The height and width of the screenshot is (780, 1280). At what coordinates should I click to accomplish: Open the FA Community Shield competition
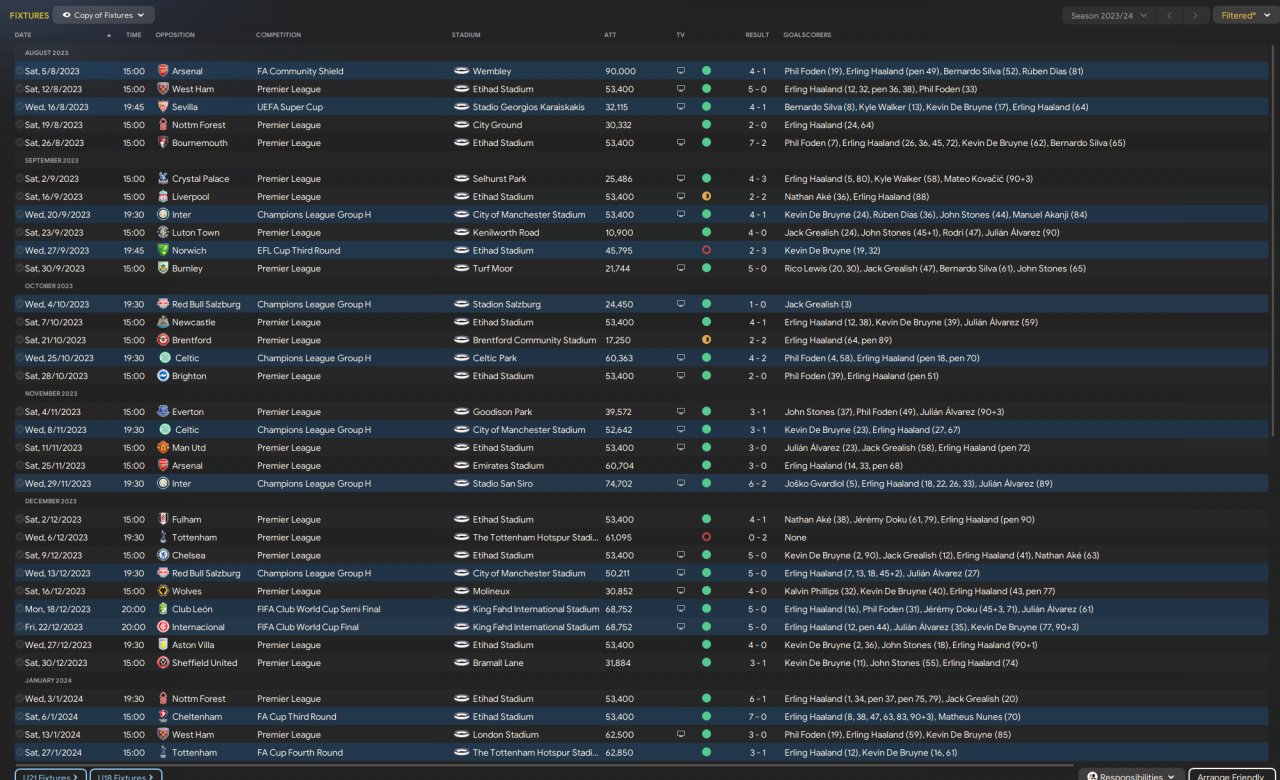click(x=300, y=72)
